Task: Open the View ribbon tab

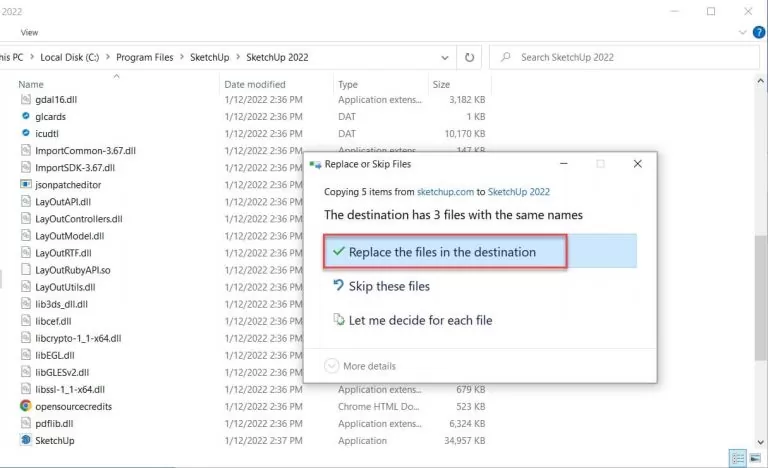Action: click(30, 32)
